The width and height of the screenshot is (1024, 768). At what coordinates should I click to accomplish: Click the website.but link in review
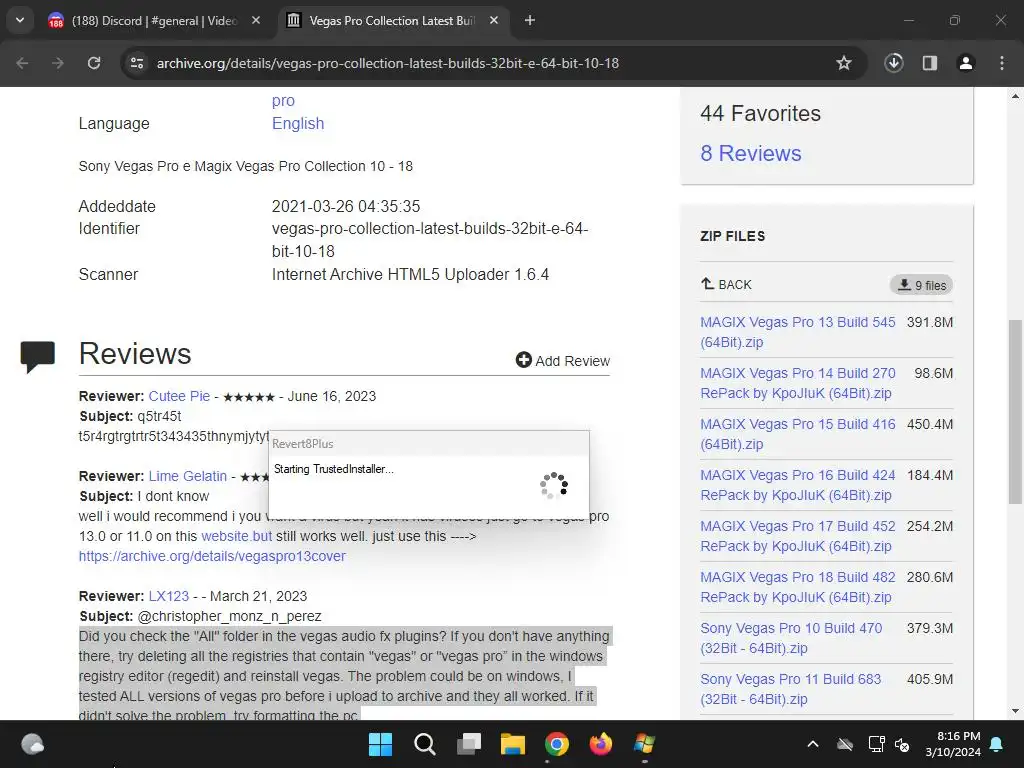236,536
